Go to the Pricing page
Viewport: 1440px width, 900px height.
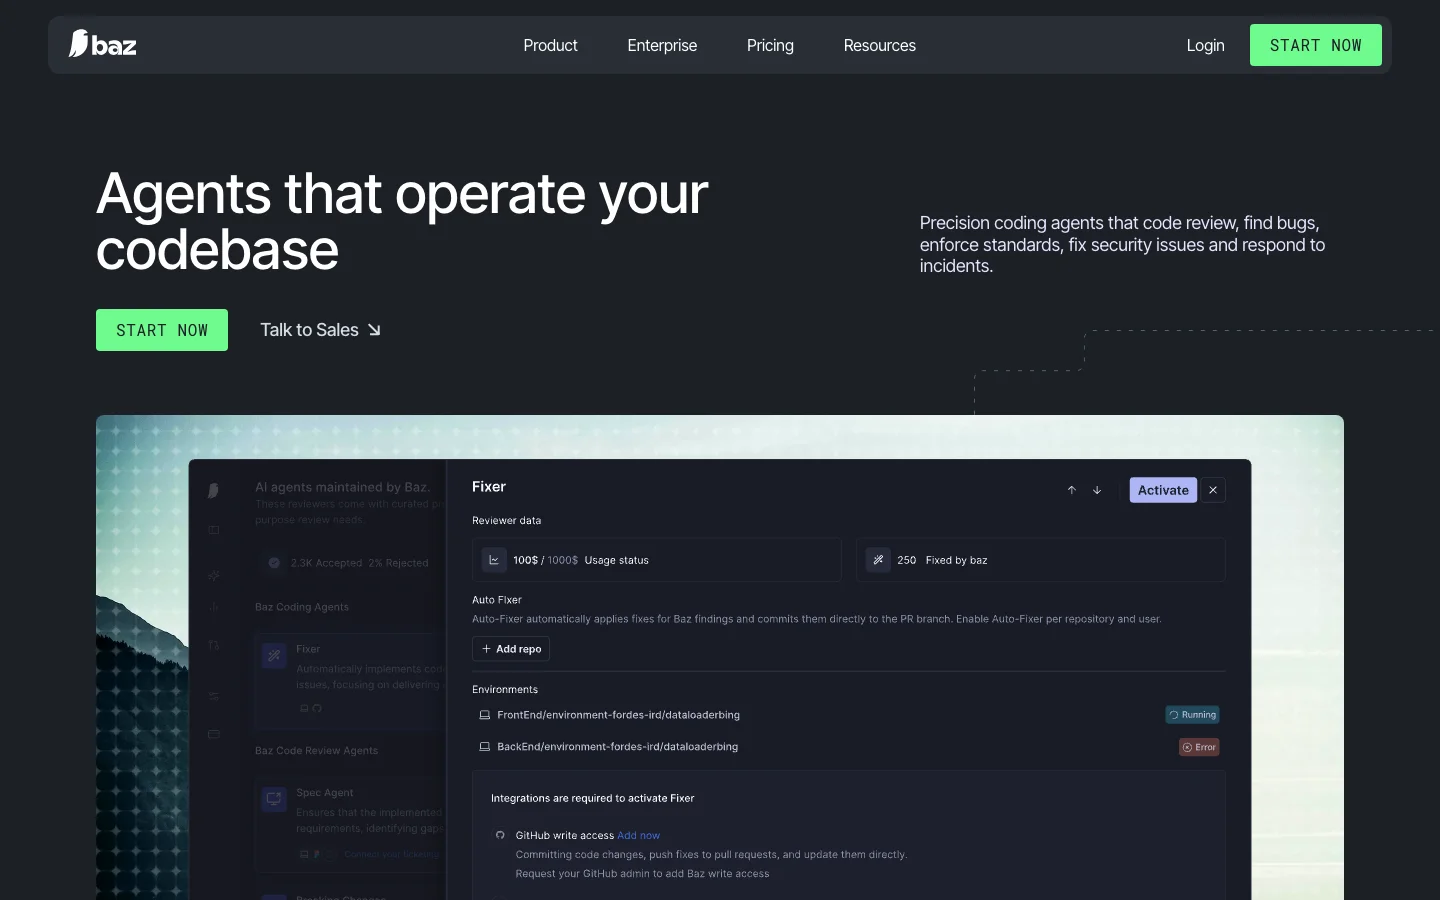(x=770, y=45)
